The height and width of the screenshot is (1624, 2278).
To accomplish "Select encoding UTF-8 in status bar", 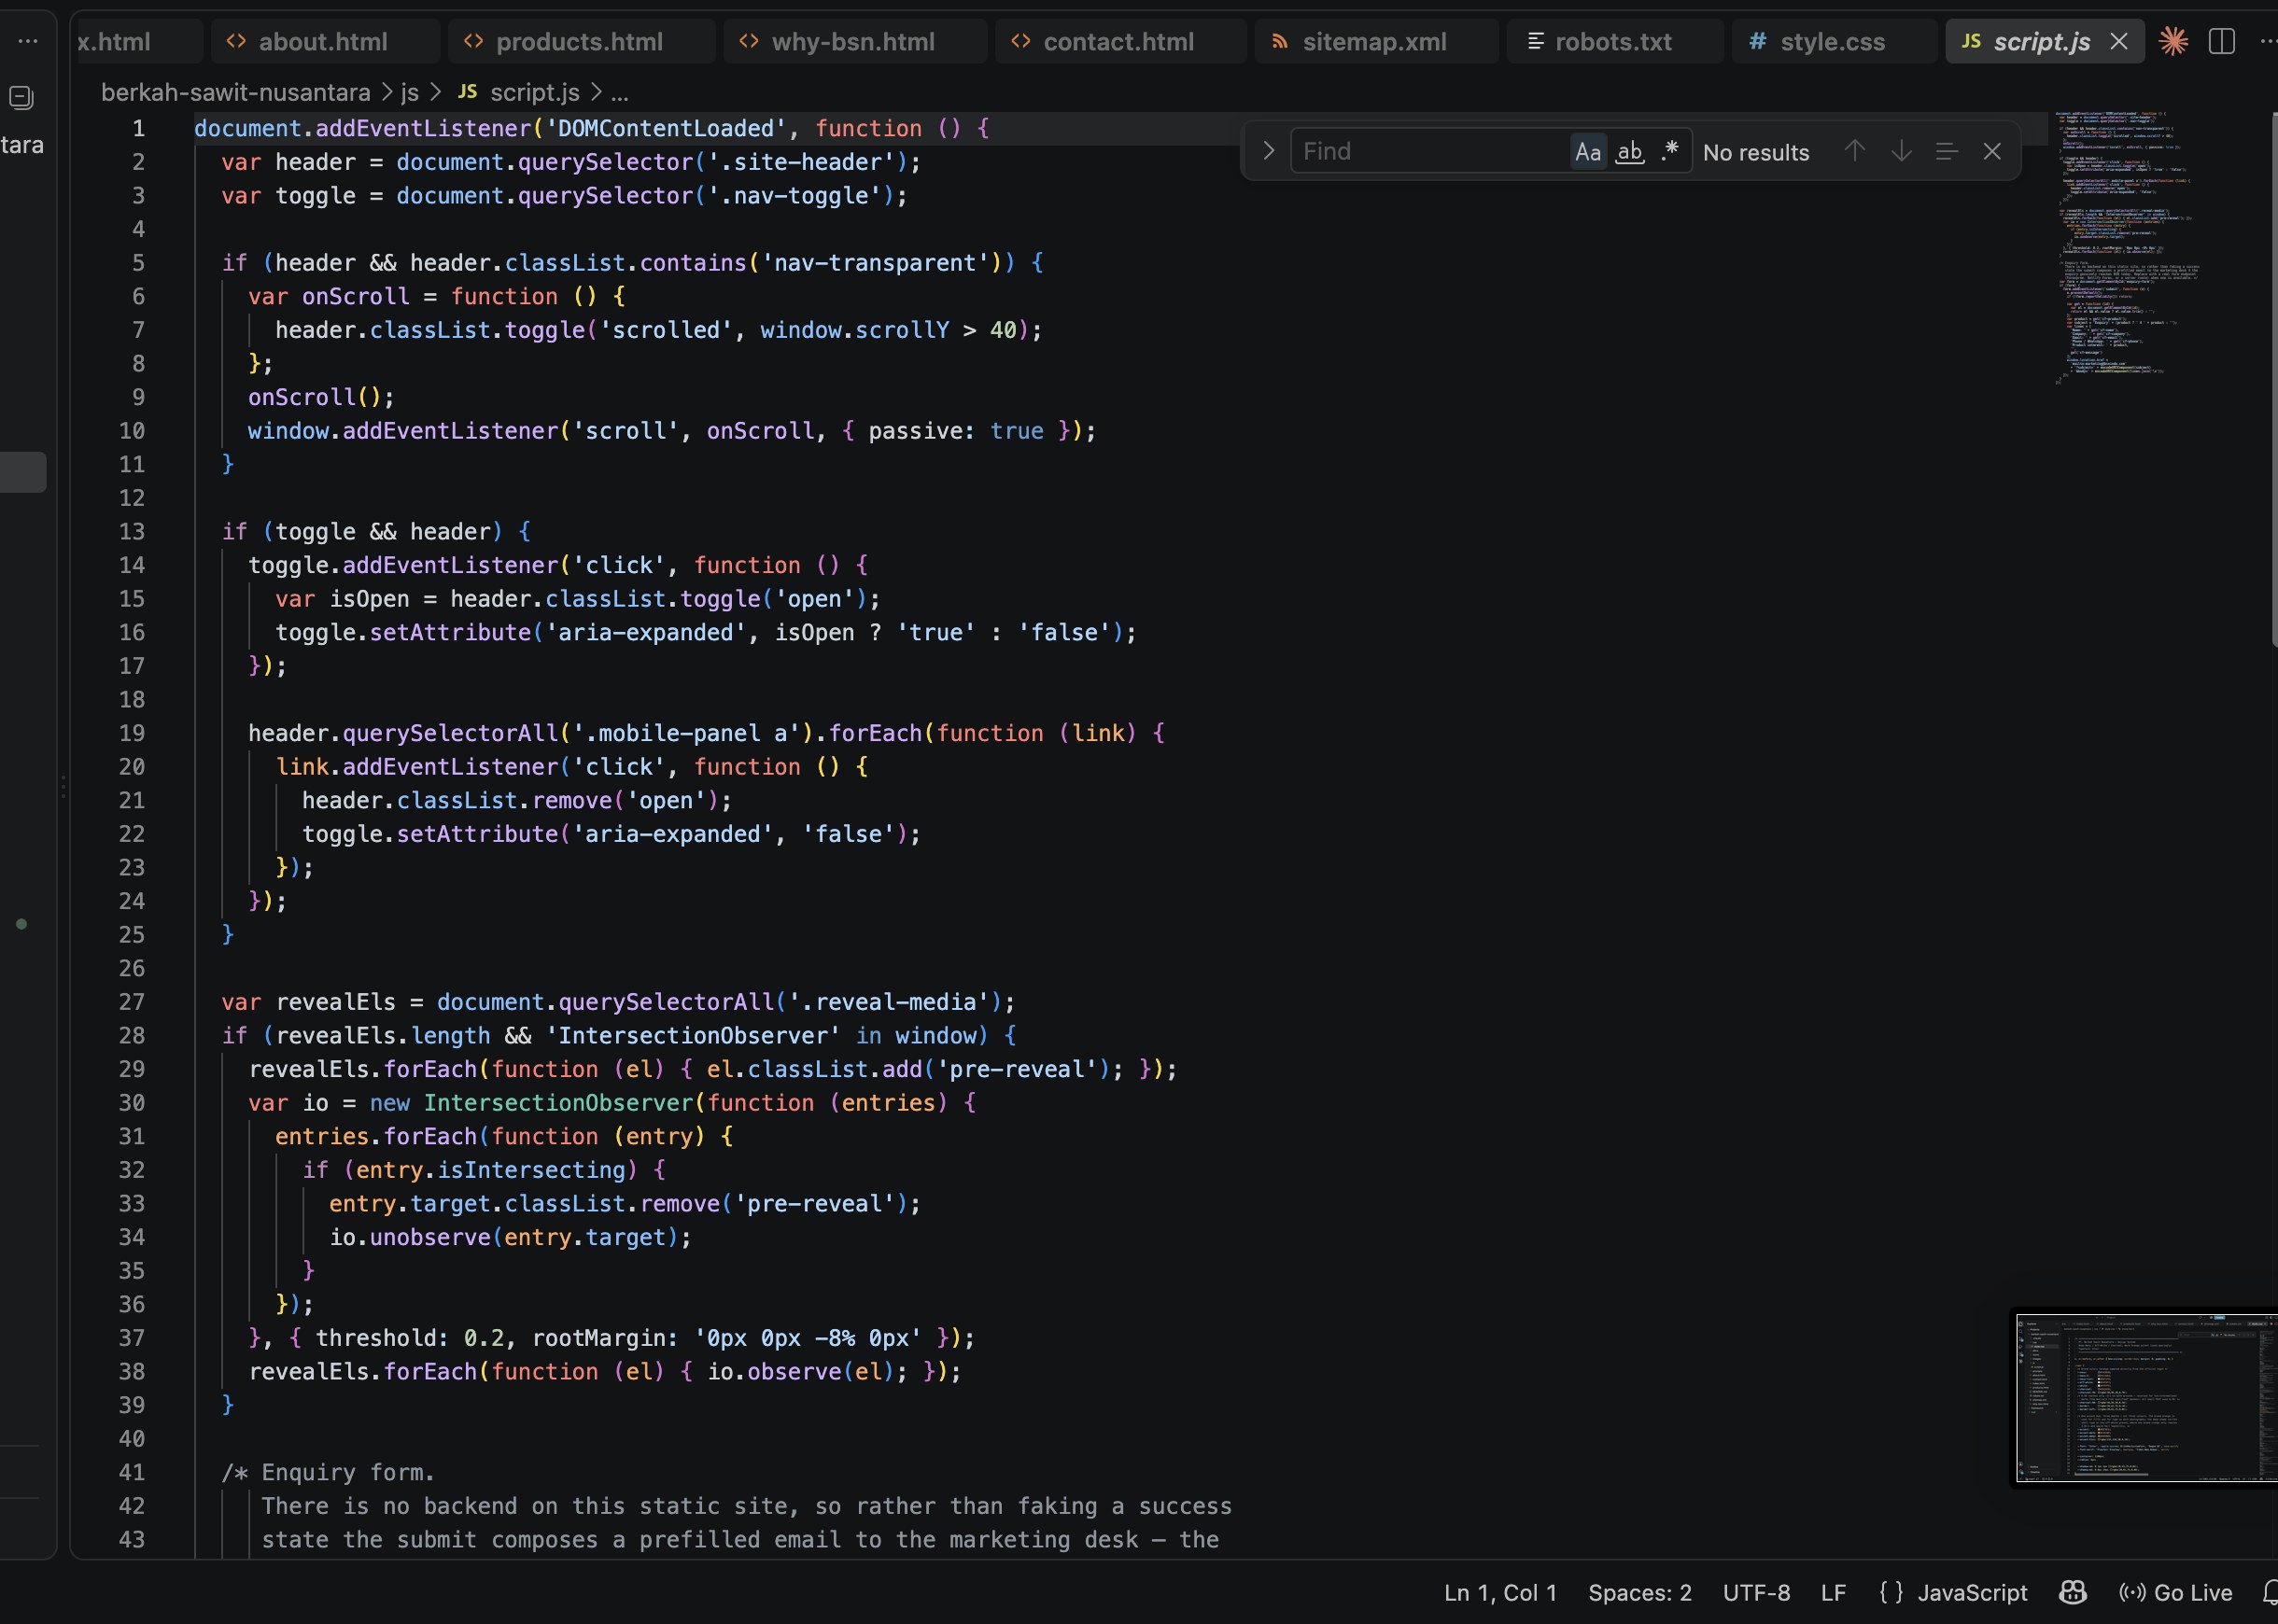I will [1756, 1593].
